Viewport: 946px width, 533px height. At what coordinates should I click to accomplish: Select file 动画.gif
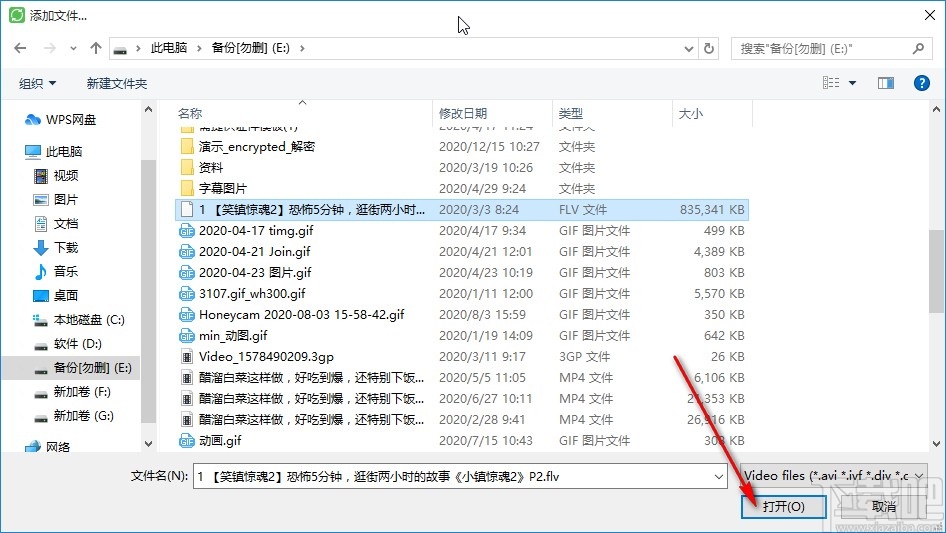point(210,441)
